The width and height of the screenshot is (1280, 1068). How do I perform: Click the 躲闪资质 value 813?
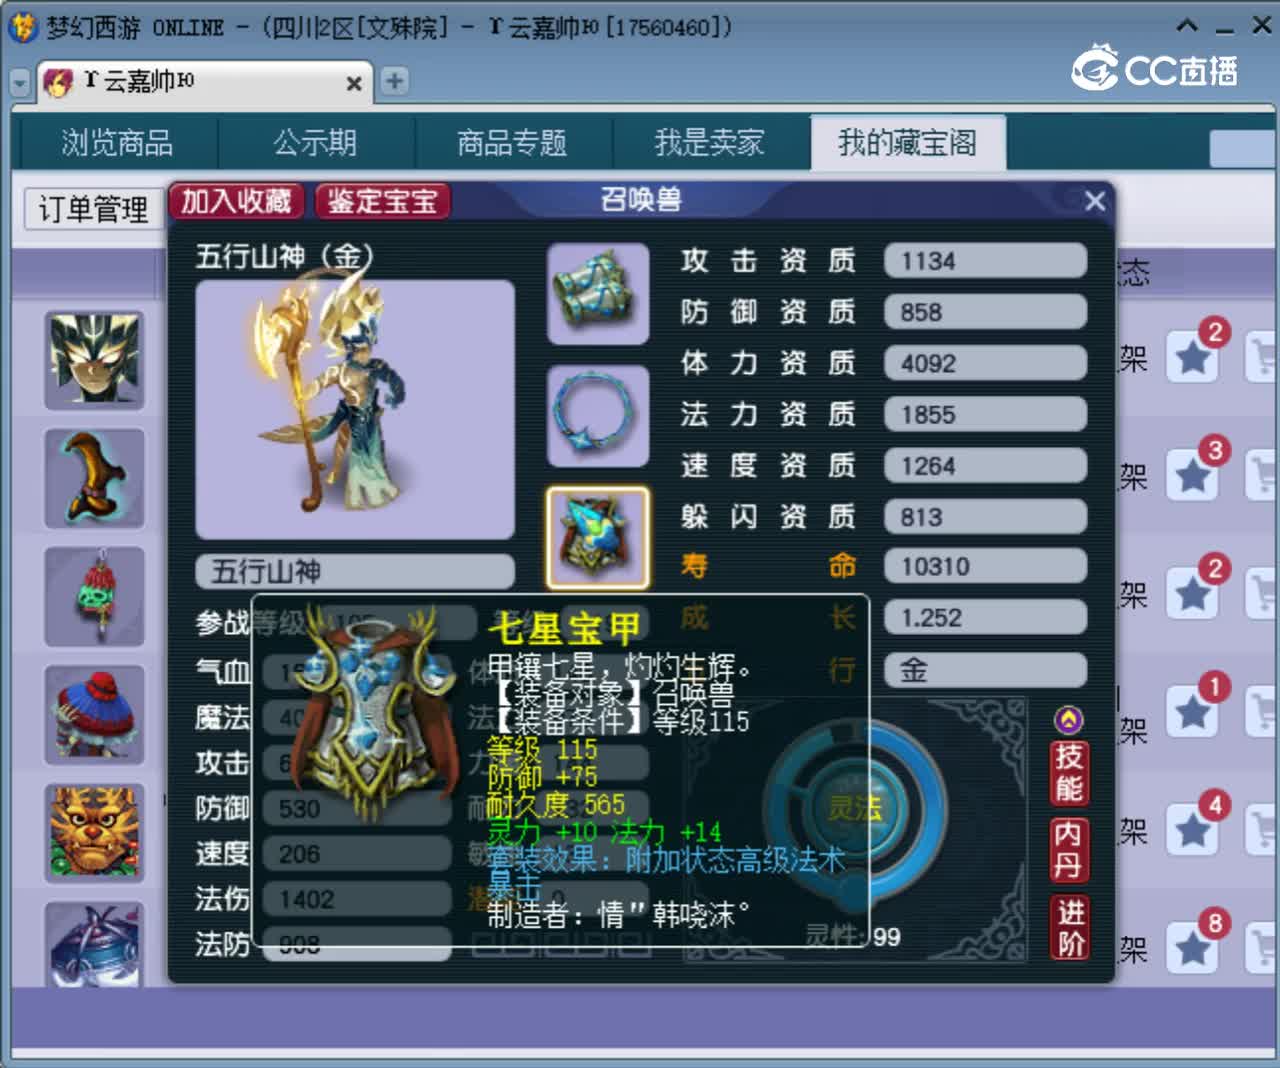985,516
